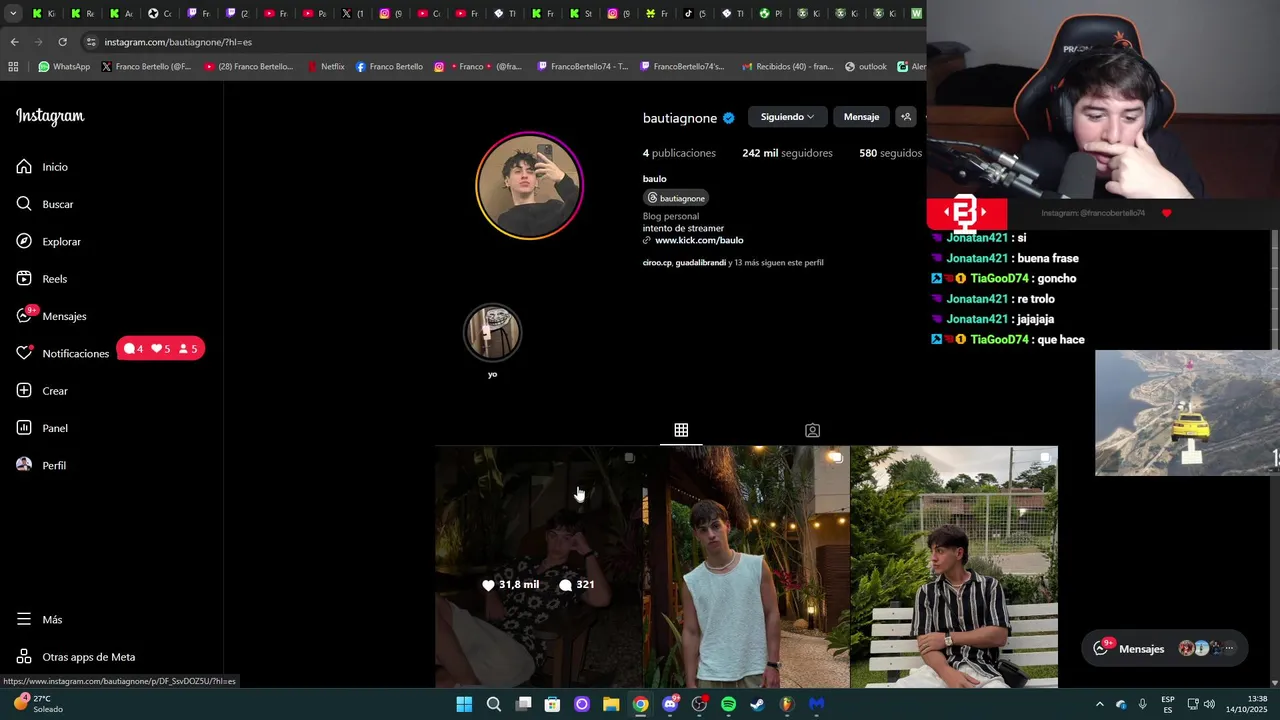Open the www.kick.com/baulo link
Screen dimensions: 1280x720
(699, 240)
